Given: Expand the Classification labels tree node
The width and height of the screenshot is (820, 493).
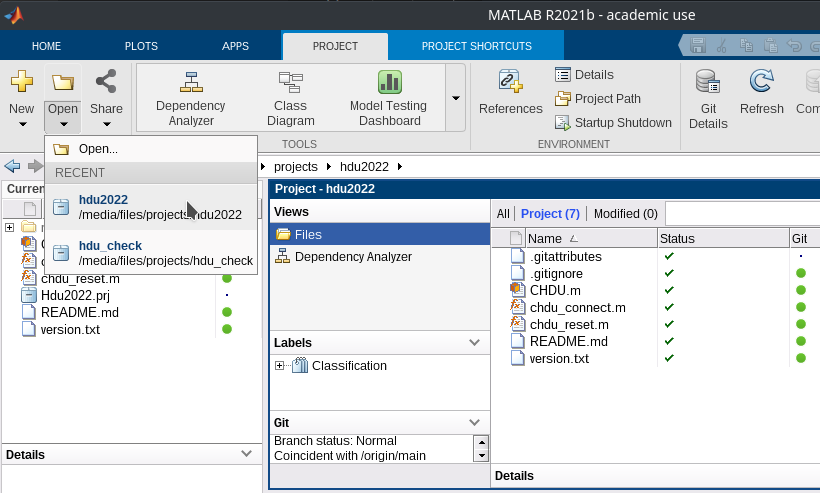Looking at the screenshot, I should [x=280, y=366].
